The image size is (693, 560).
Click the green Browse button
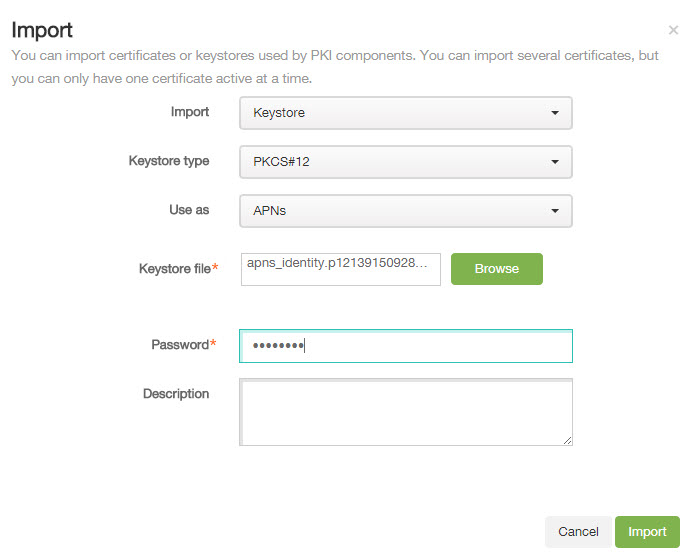tap(497, 269)
